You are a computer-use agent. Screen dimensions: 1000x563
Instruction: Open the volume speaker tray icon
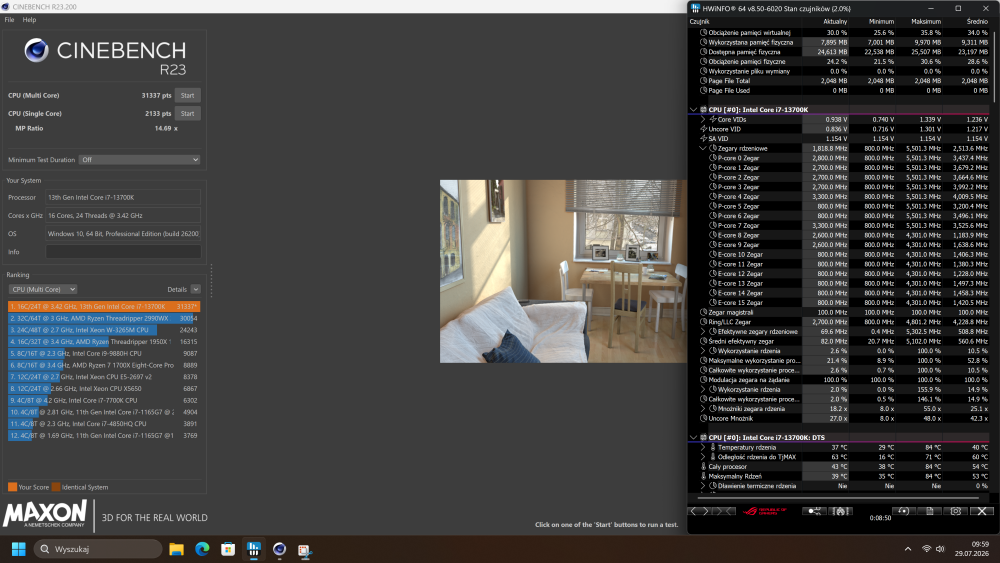(939, 549)
